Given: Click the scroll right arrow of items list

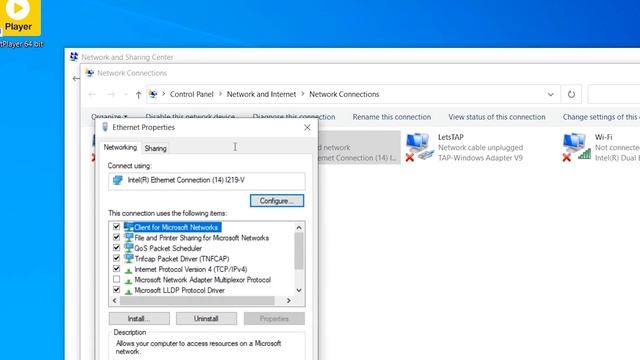Looking at the screenshot, I should coord(289,301).
